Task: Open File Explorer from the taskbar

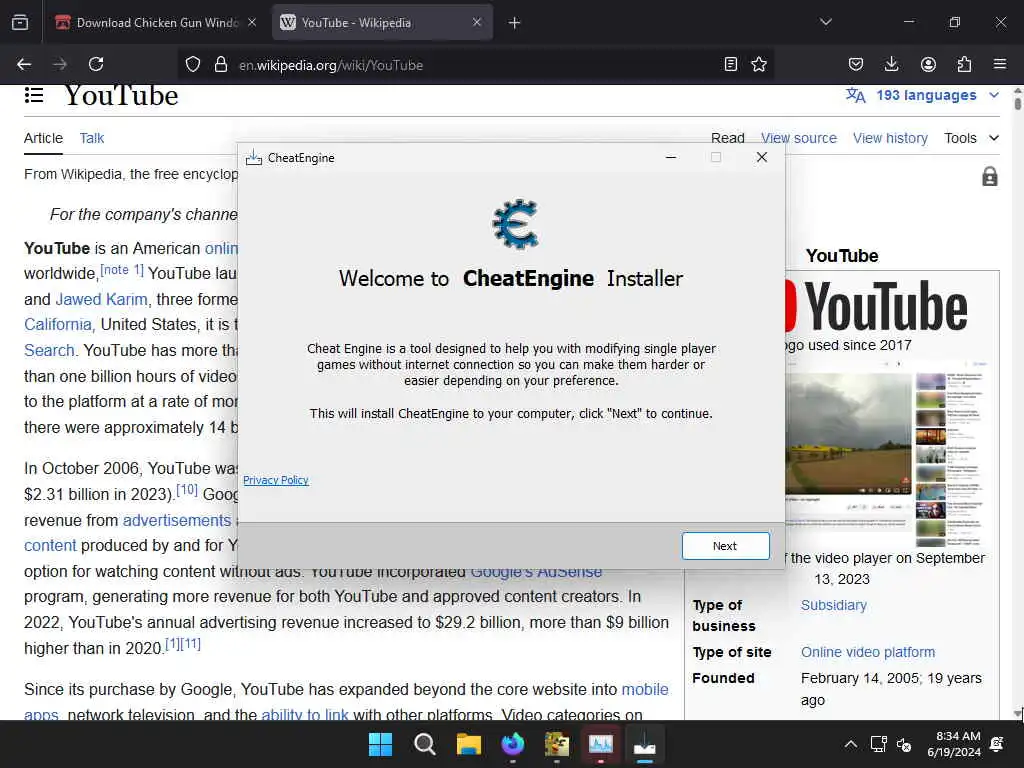Action: click(468, 744)
